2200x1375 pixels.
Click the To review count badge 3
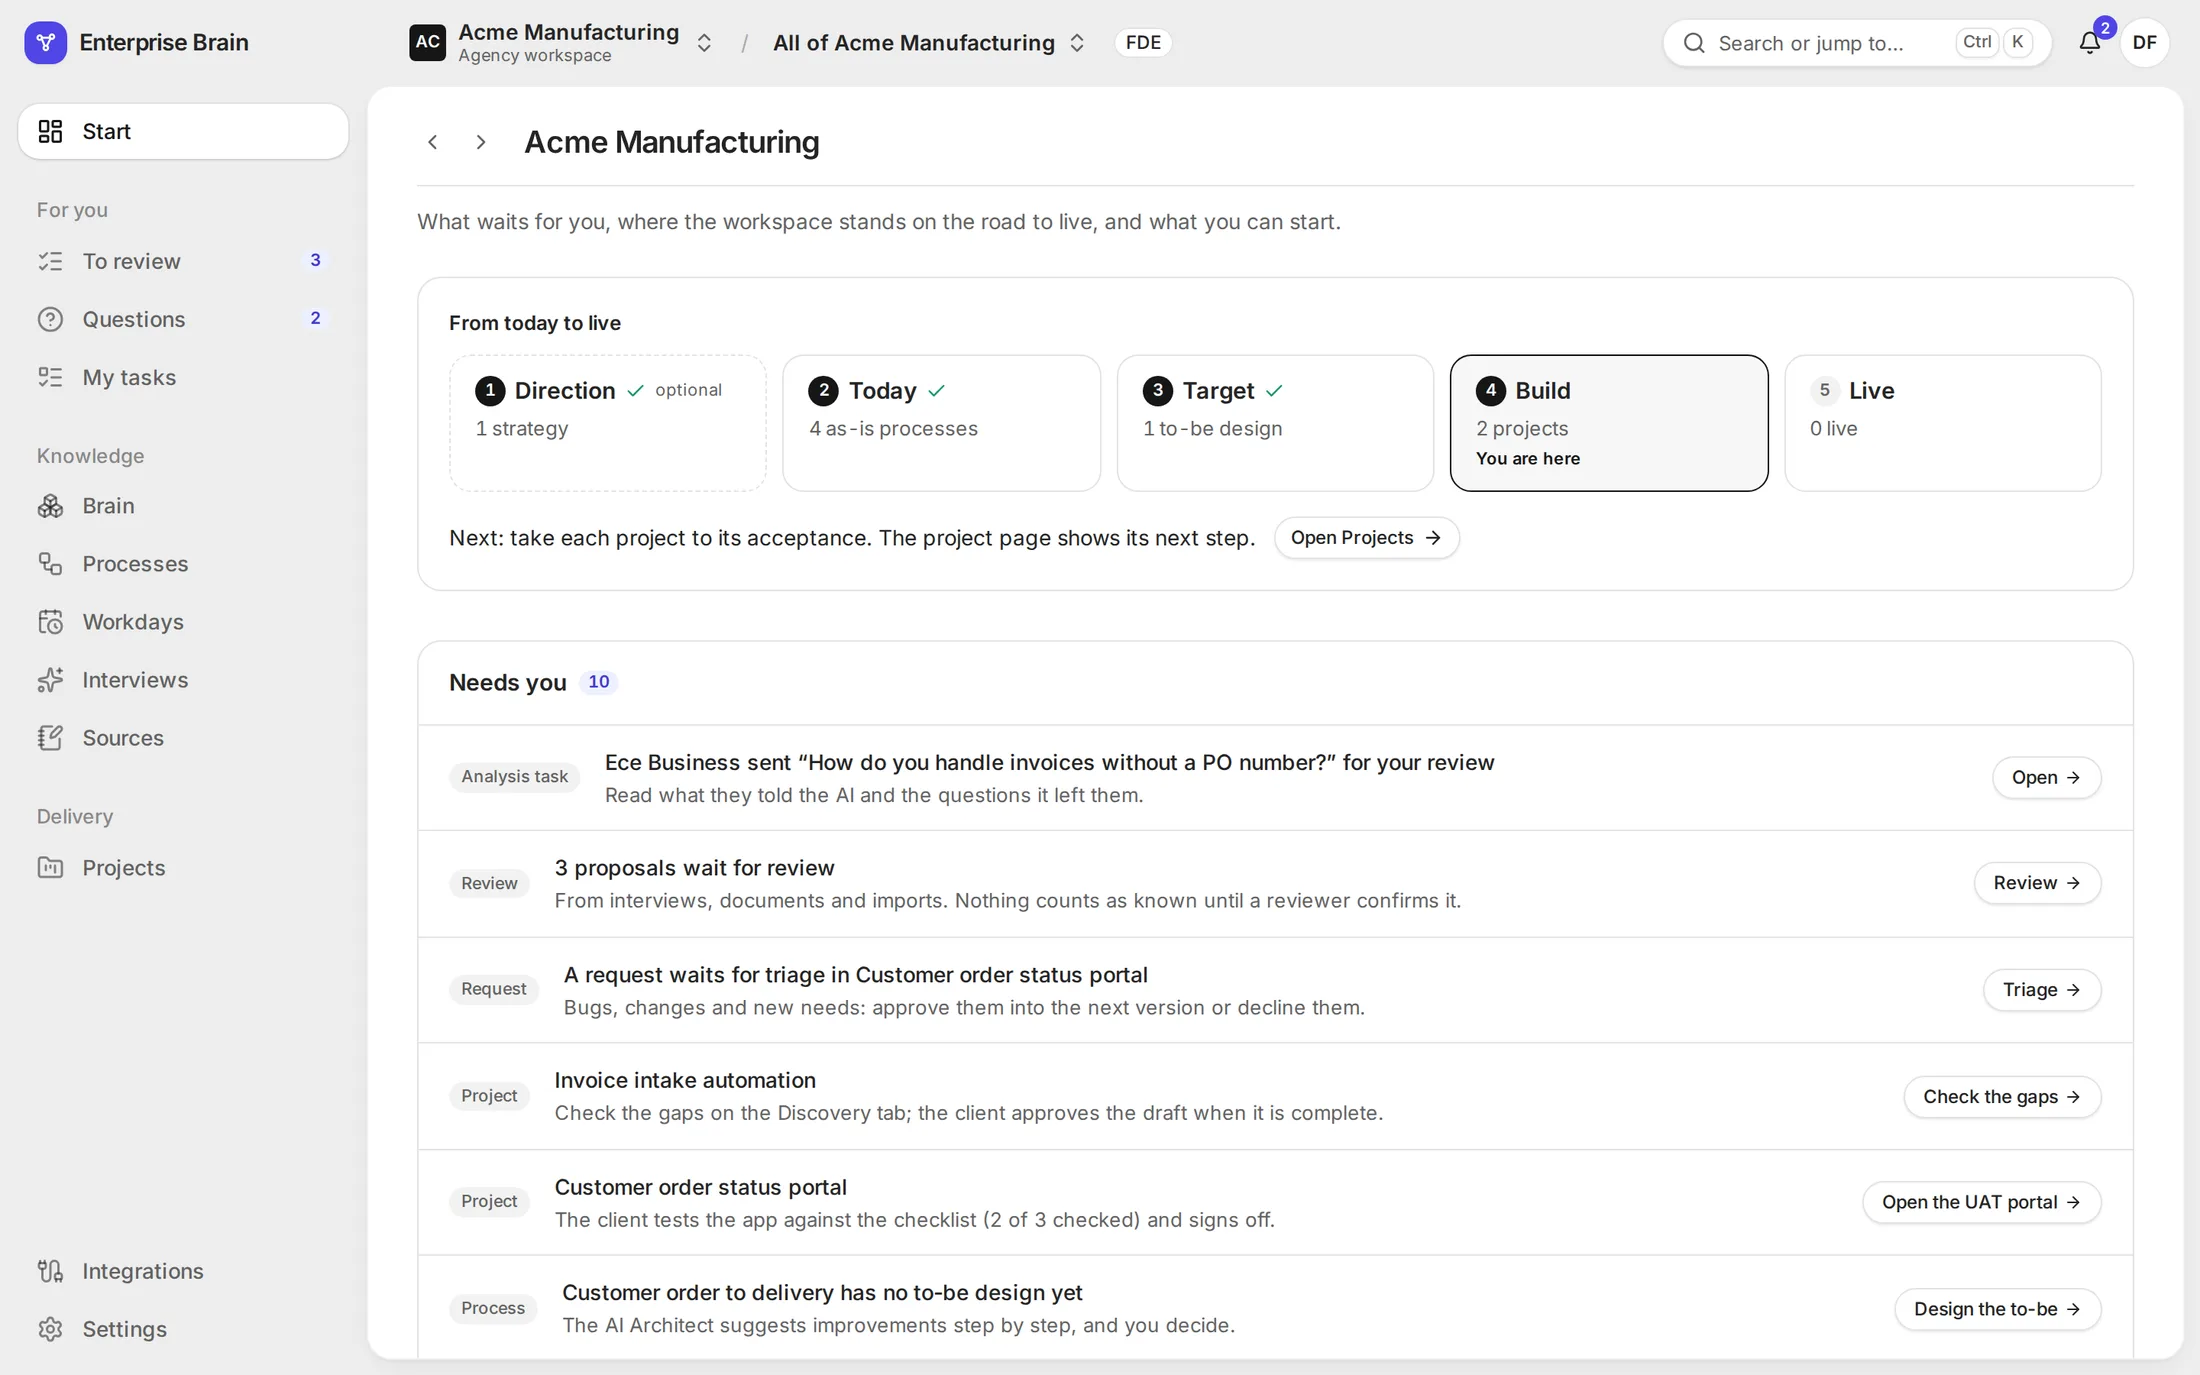(315, 260)
